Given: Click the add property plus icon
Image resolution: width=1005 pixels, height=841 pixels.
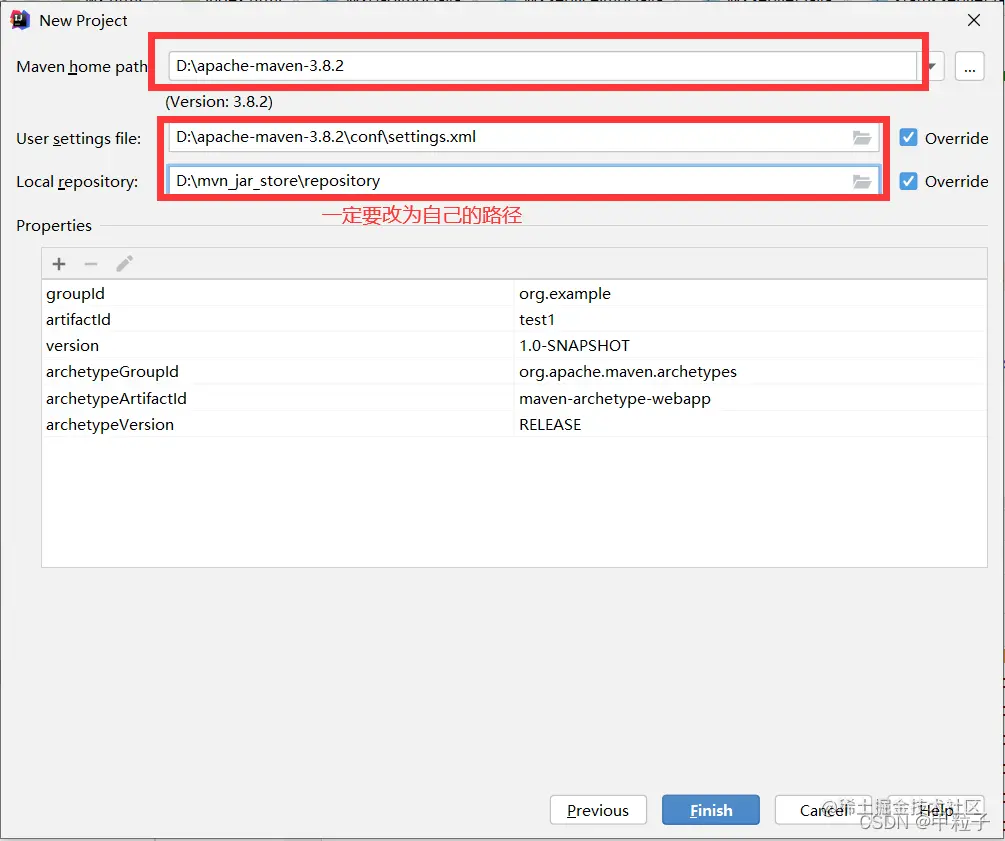Looking at the screenshot, I should coord(59,264).
